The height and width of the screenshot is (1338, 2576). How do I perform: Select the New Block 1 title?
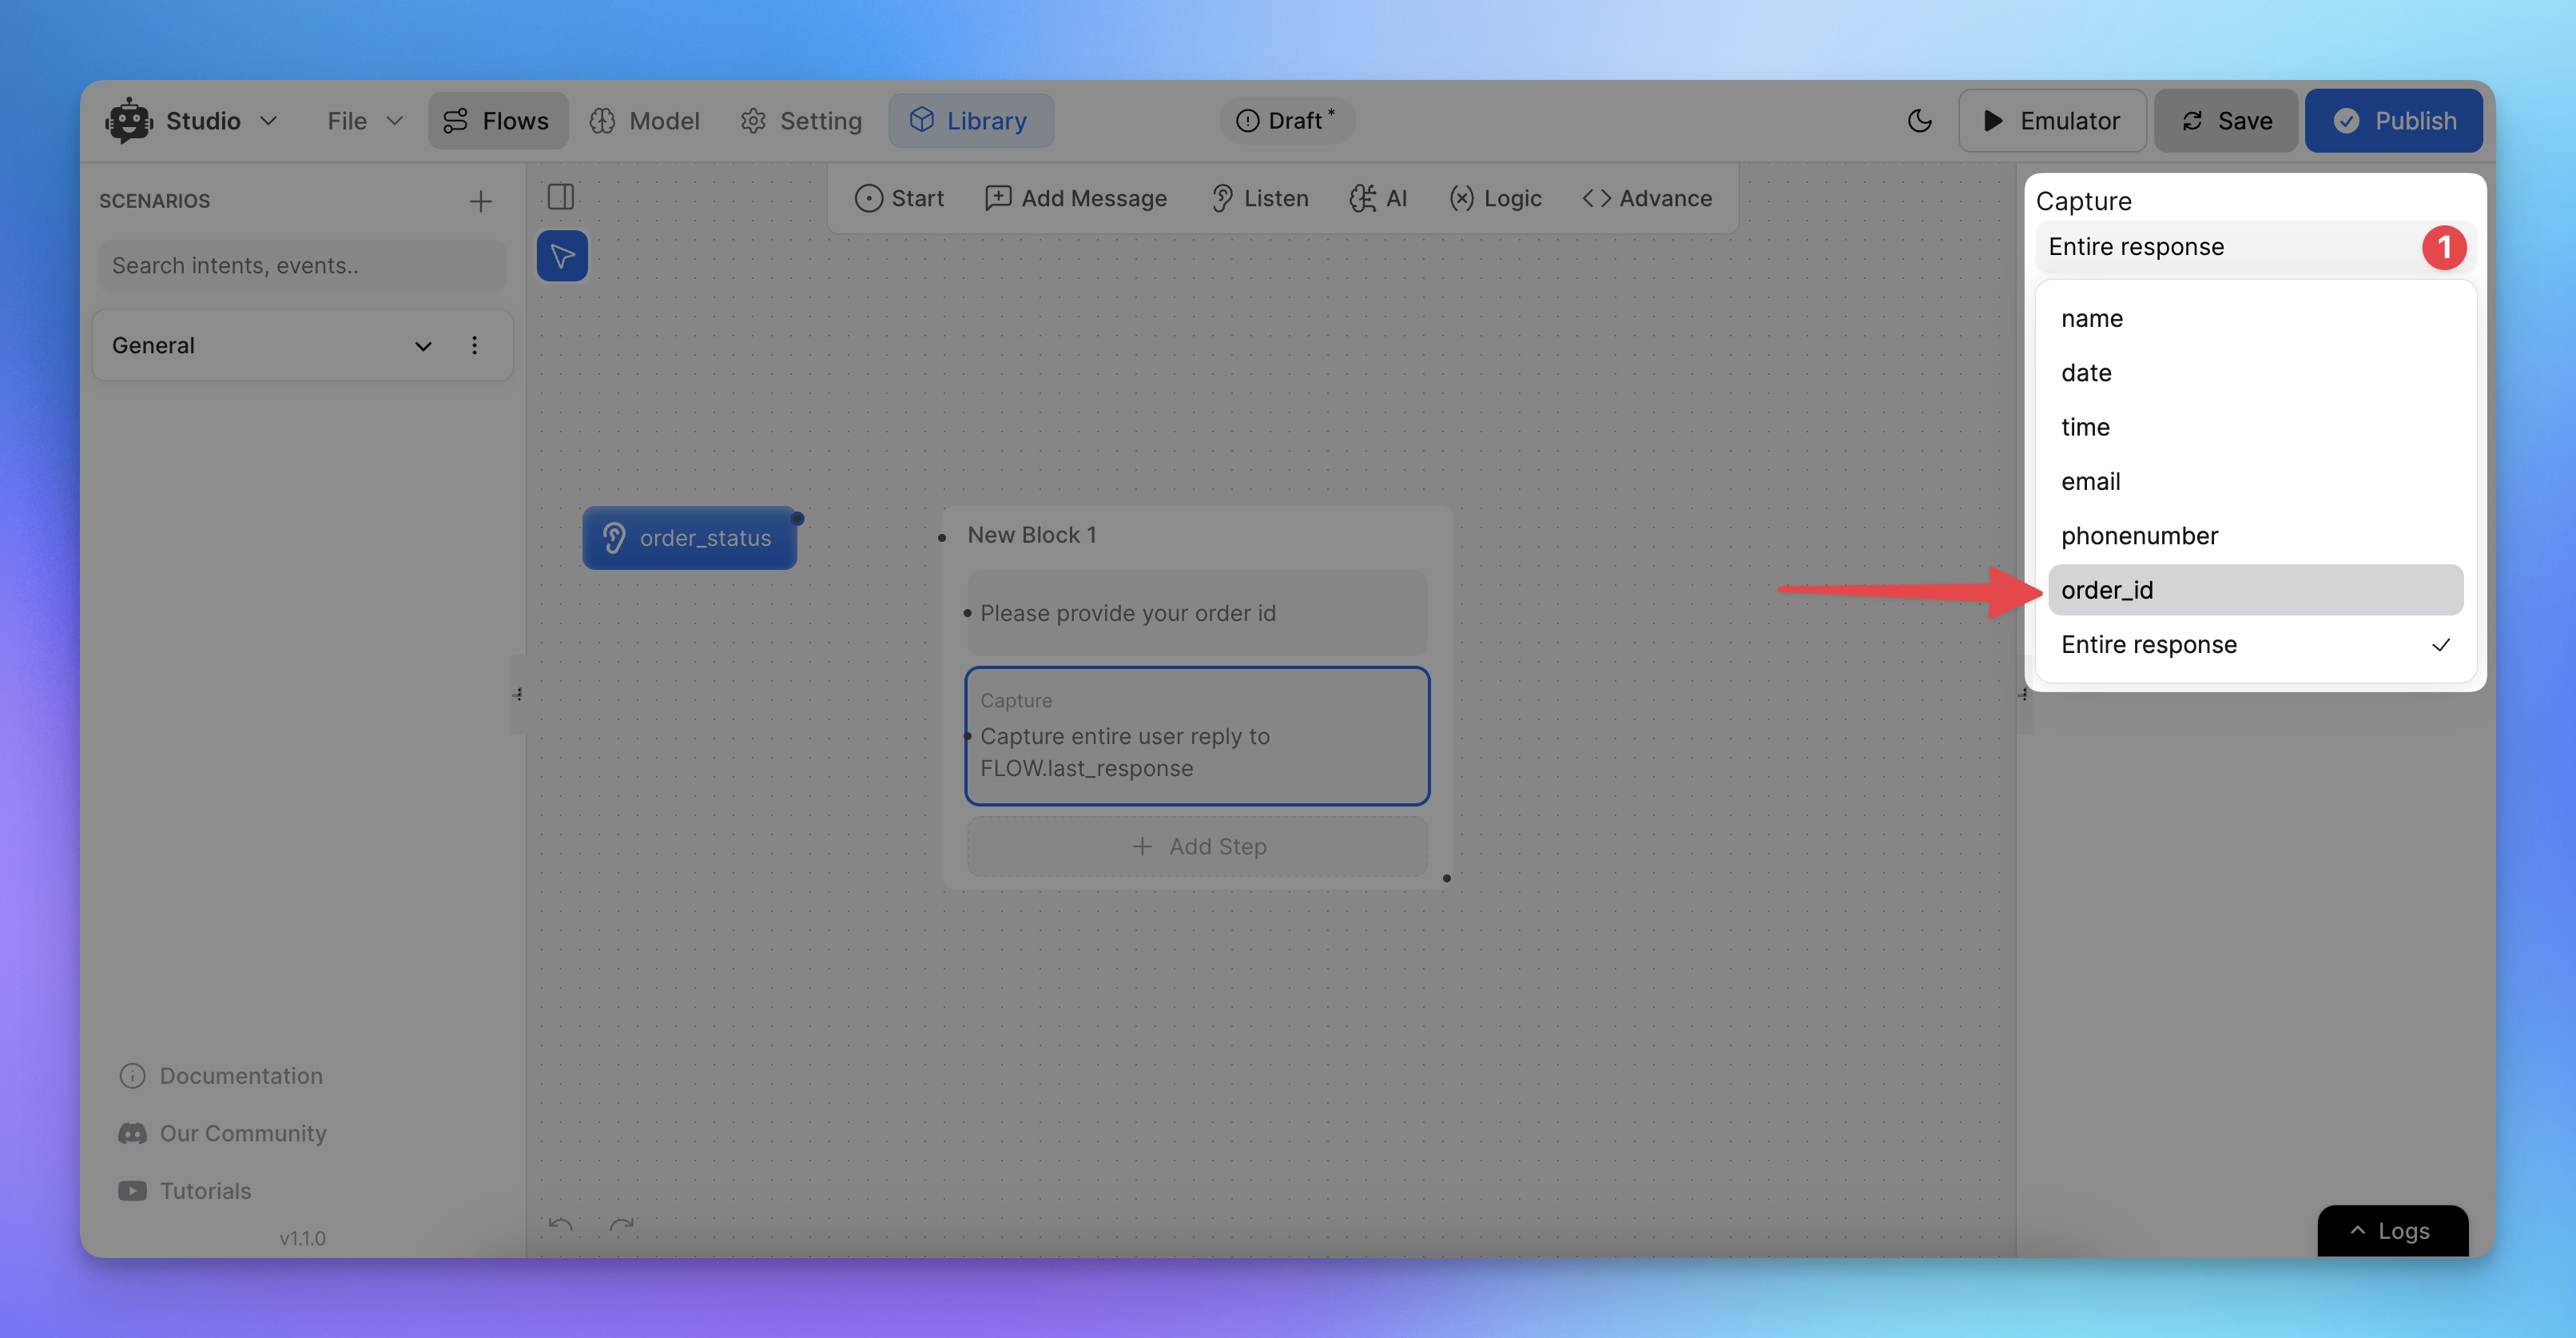pyautogui.click(x=1032, y=535)
